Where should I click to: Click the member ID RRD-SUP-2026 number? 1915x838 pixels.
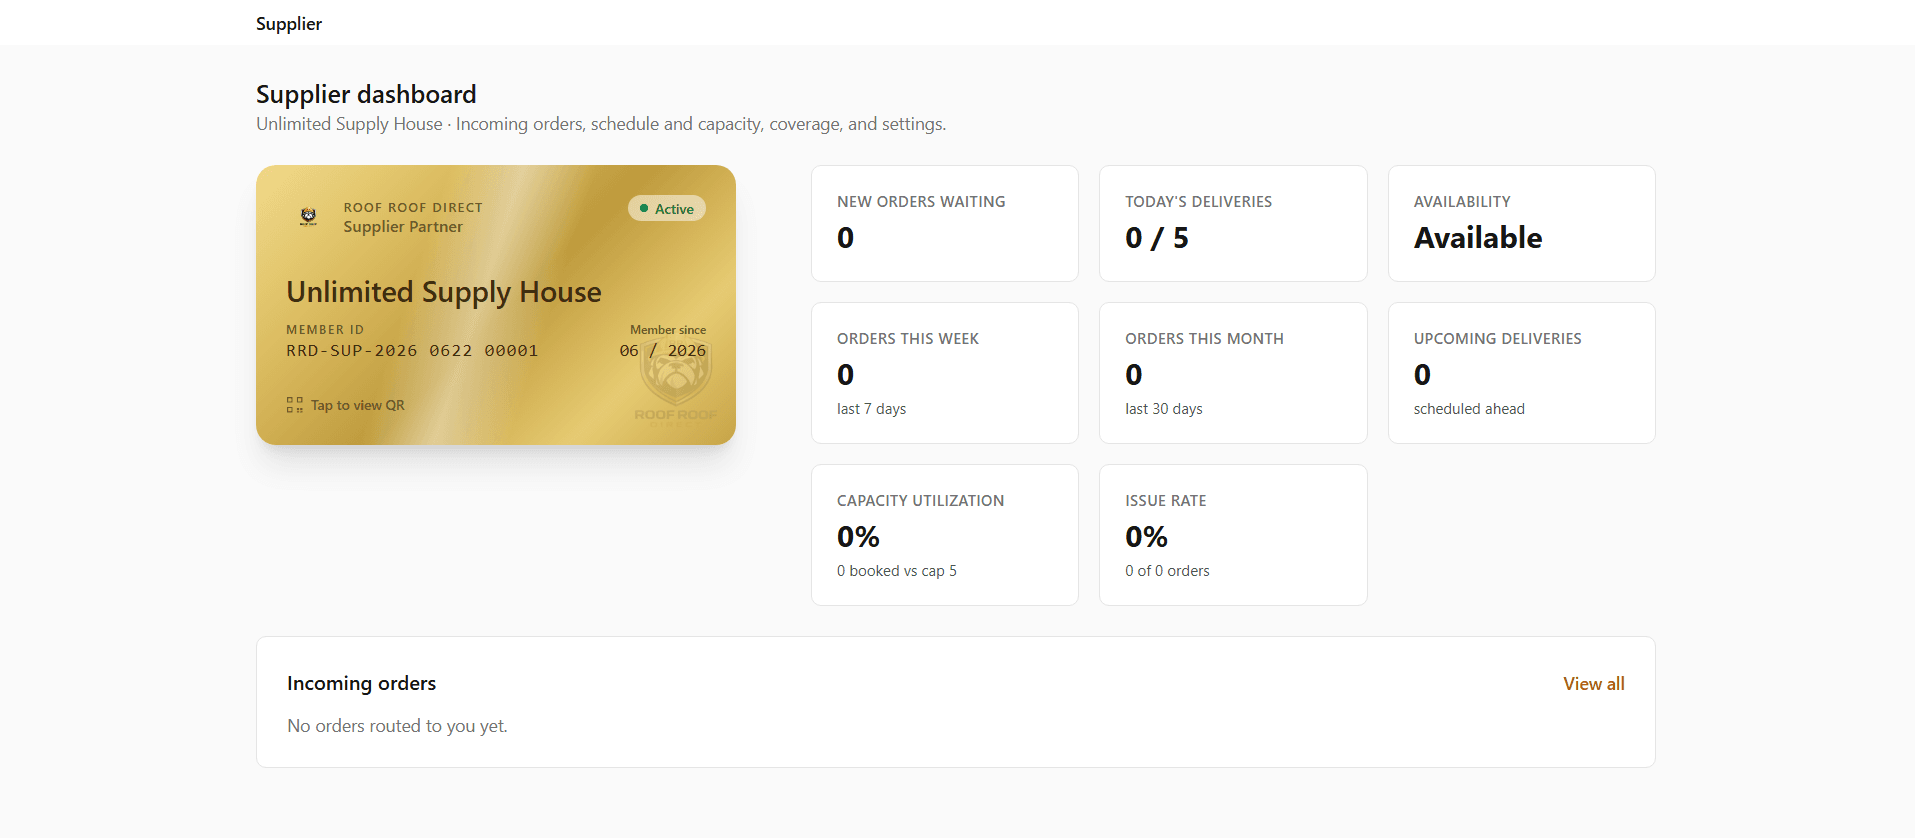click(x=412, y=351)
